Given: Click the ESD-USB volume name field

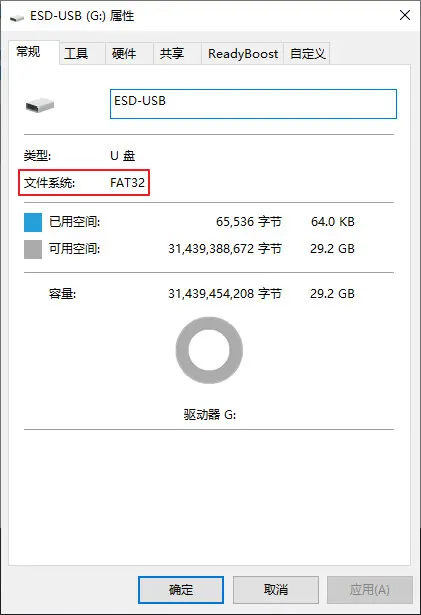Looking at the screenshot, I should 253,104.
